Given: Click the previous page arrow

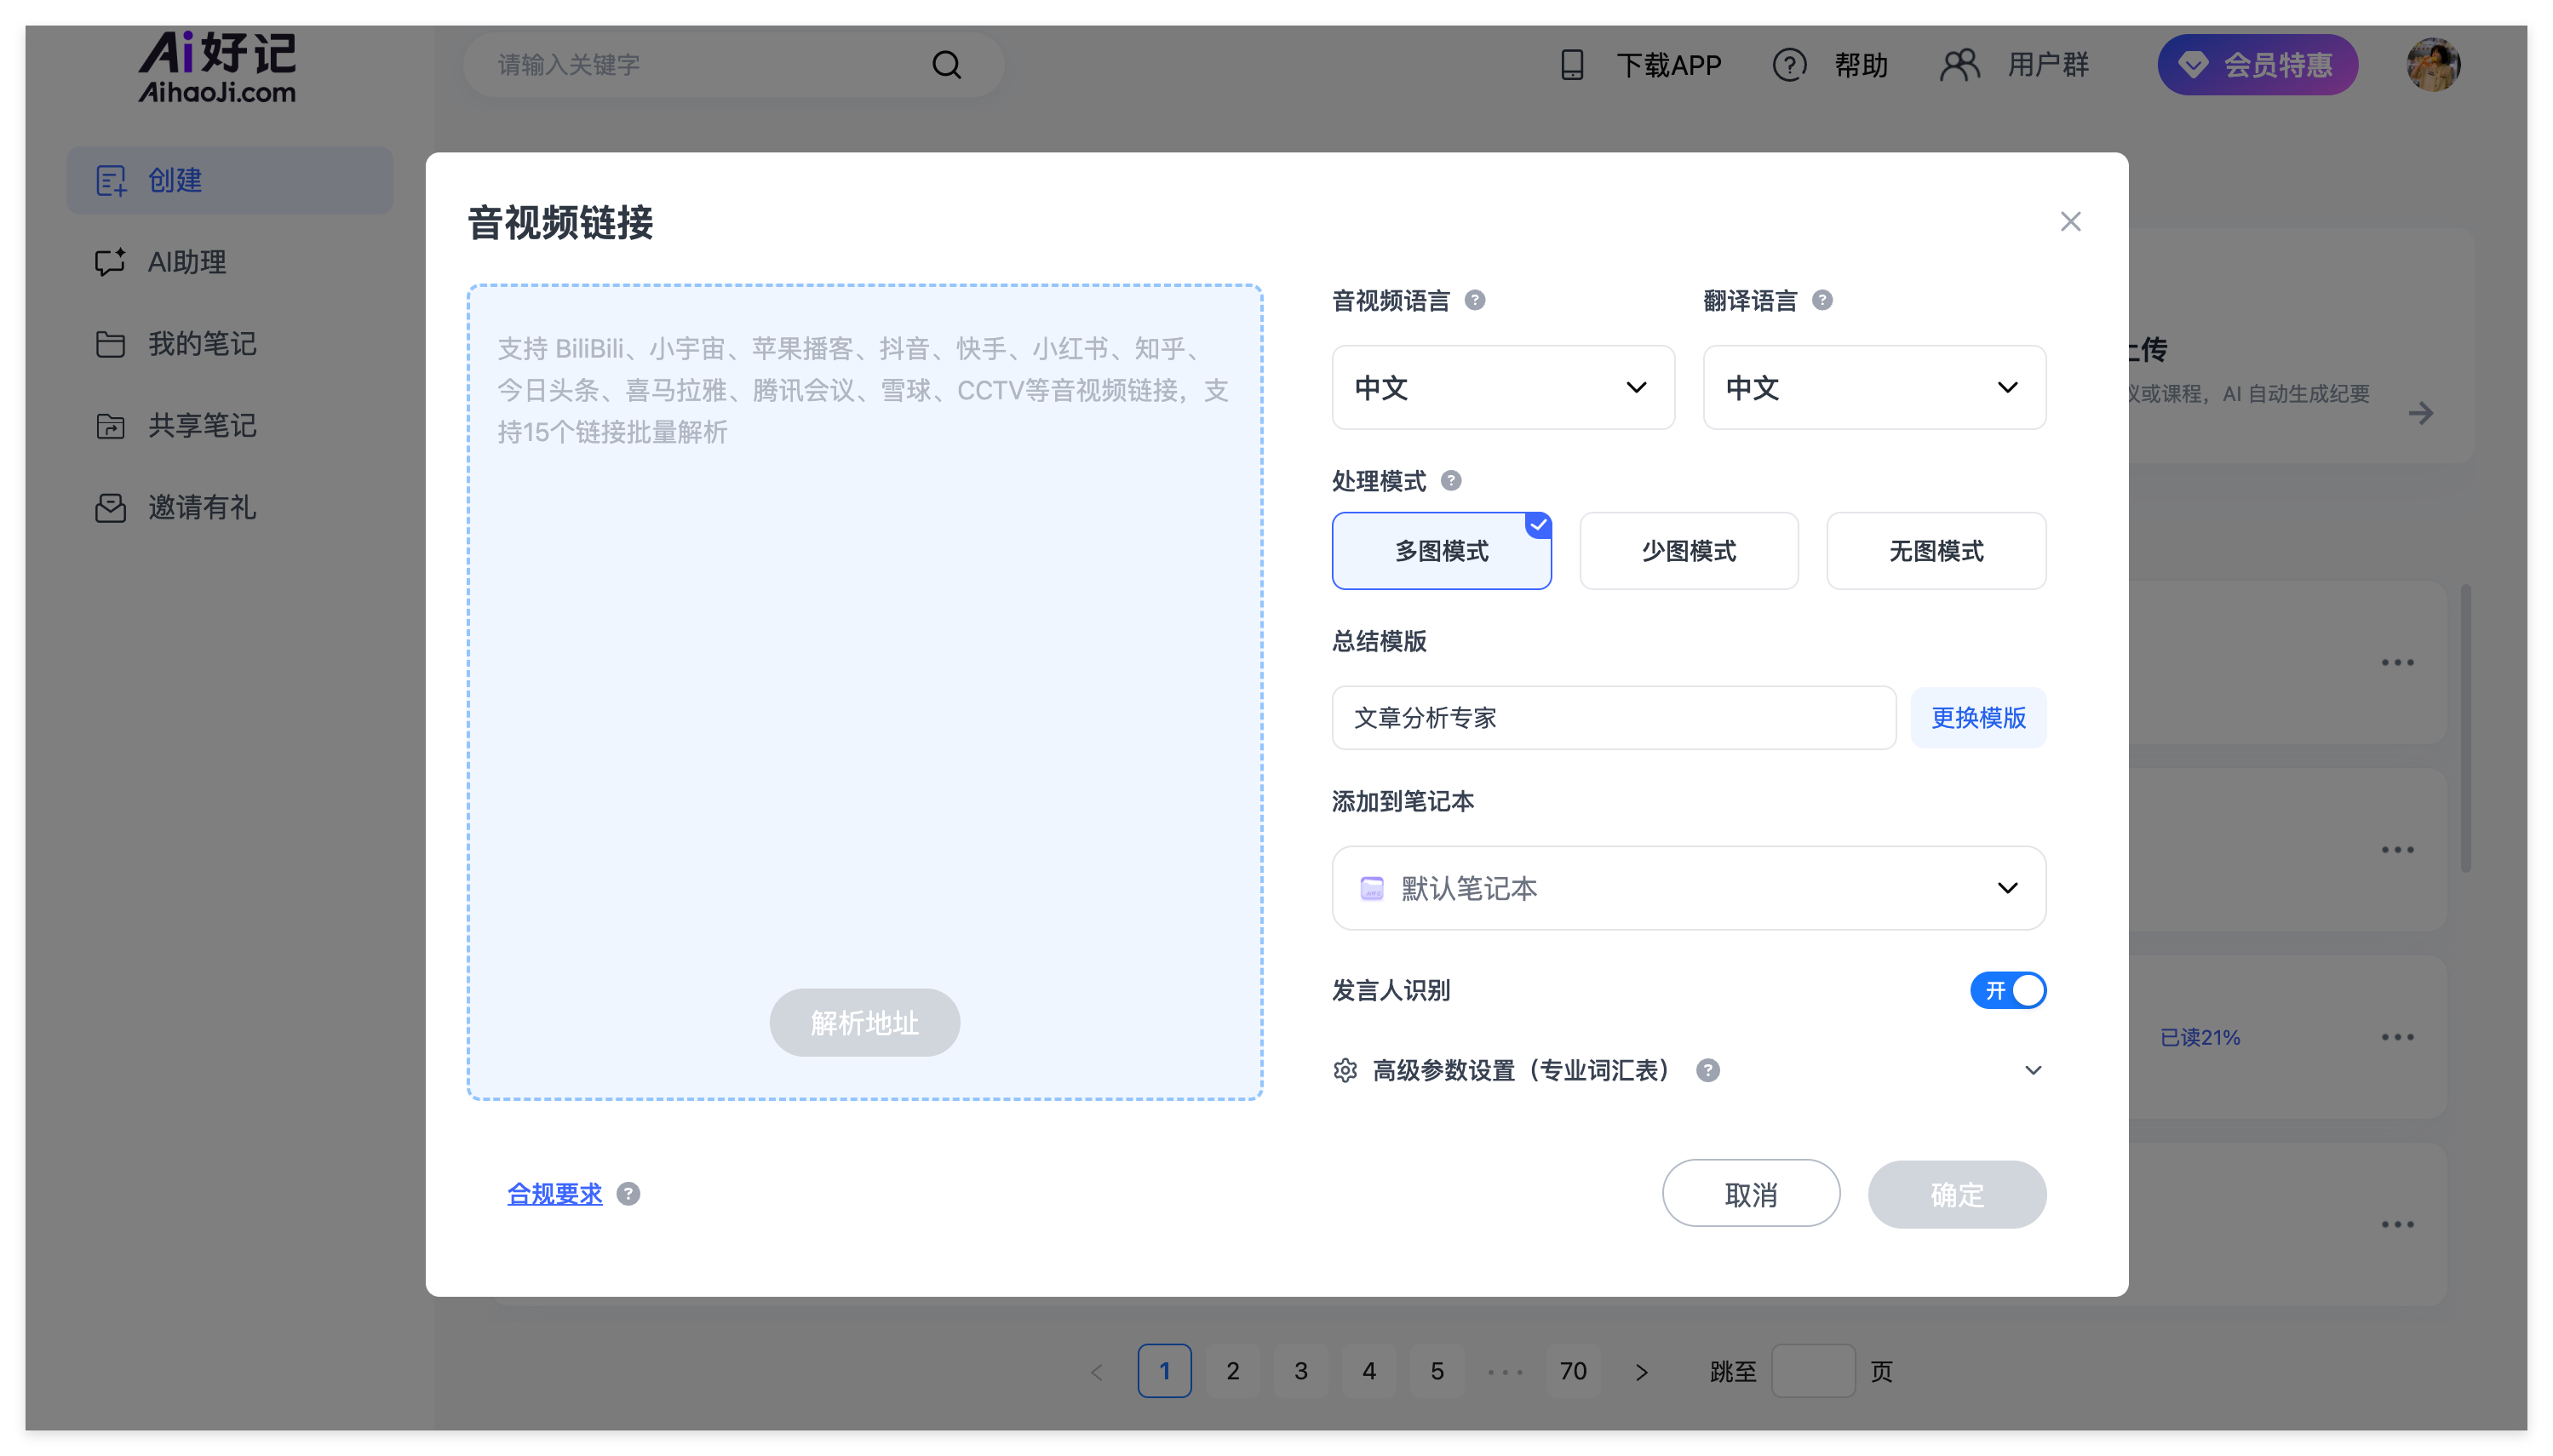Looking at the screenshot, I should pyautogui.click(x=1096, y=1372).
